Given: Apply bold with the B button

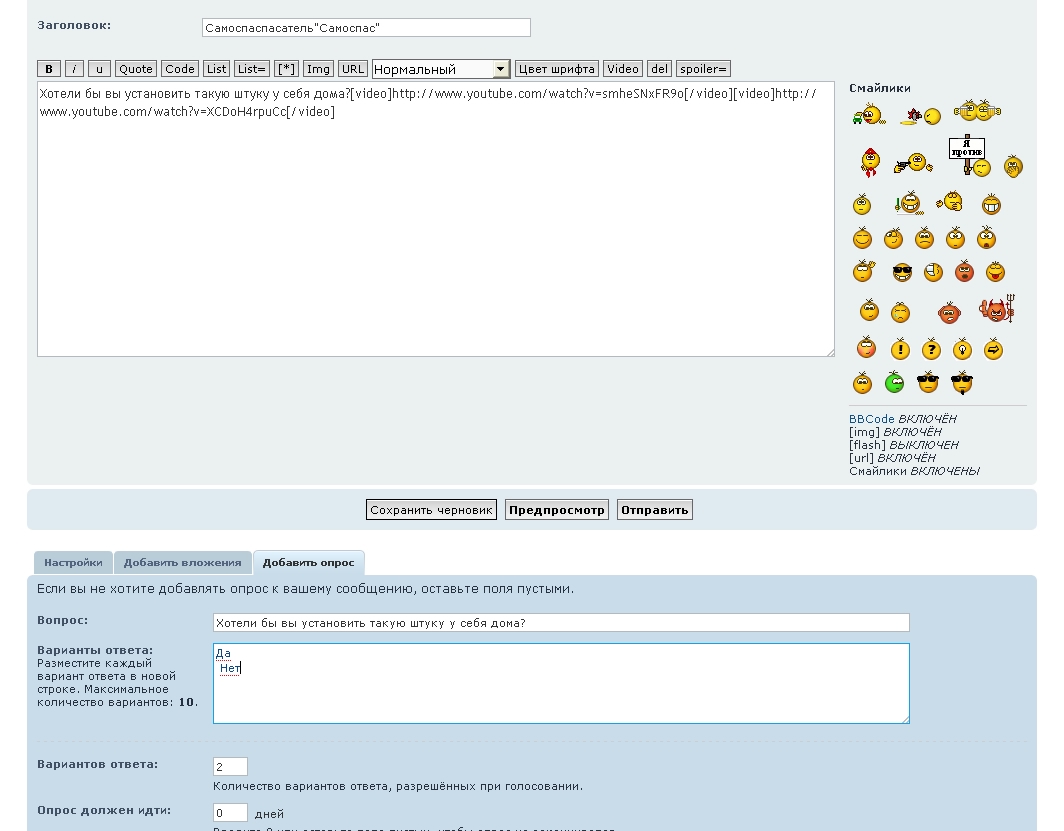Looking at the screenshot, I should pyautogui.click(x=49, y=69).
